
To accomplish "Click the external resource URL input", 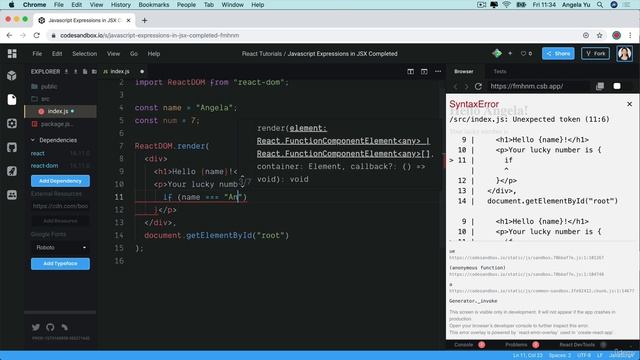I will point(60,206).
